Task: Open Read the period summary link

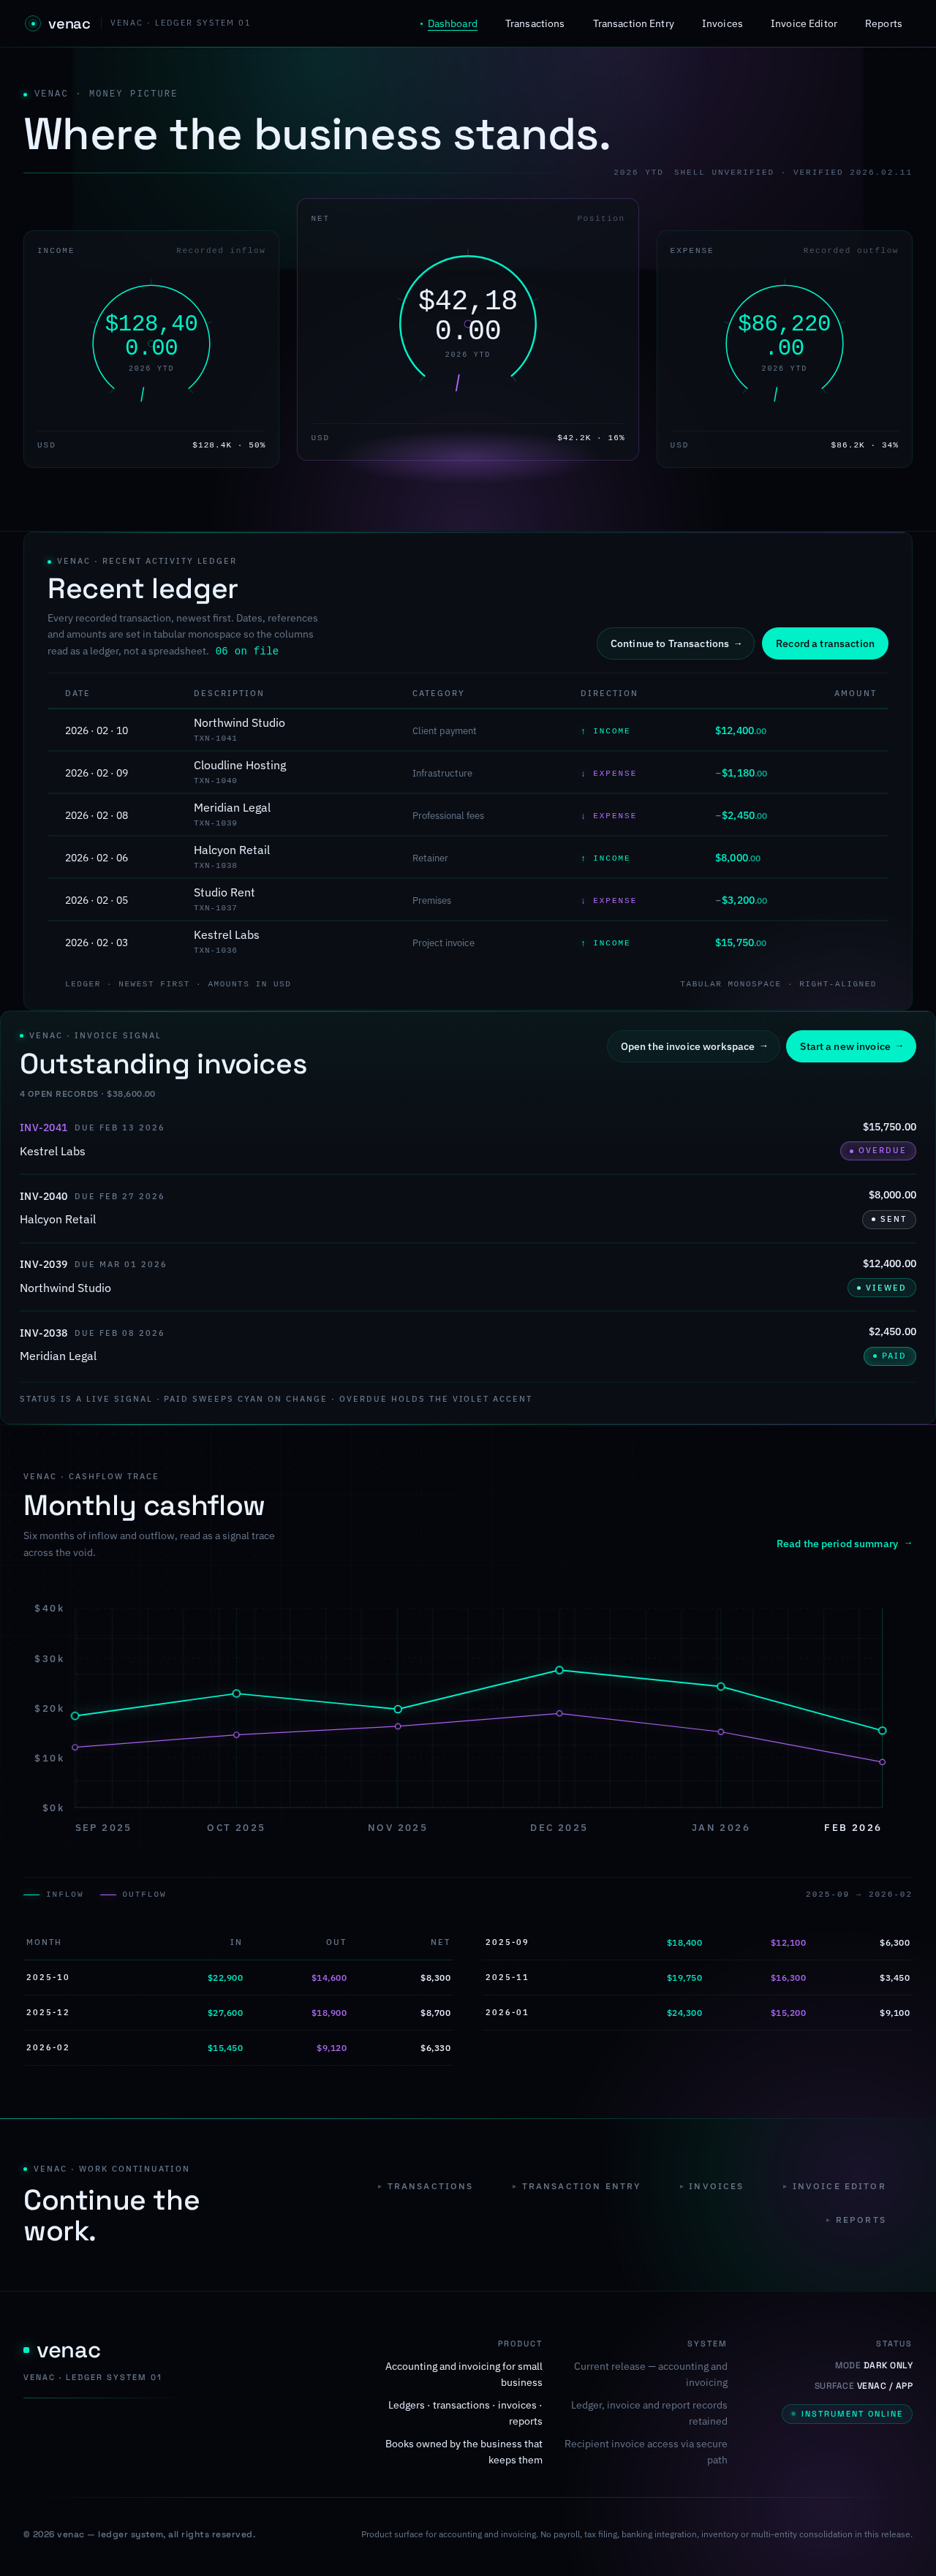Action: click(844, 1544)
